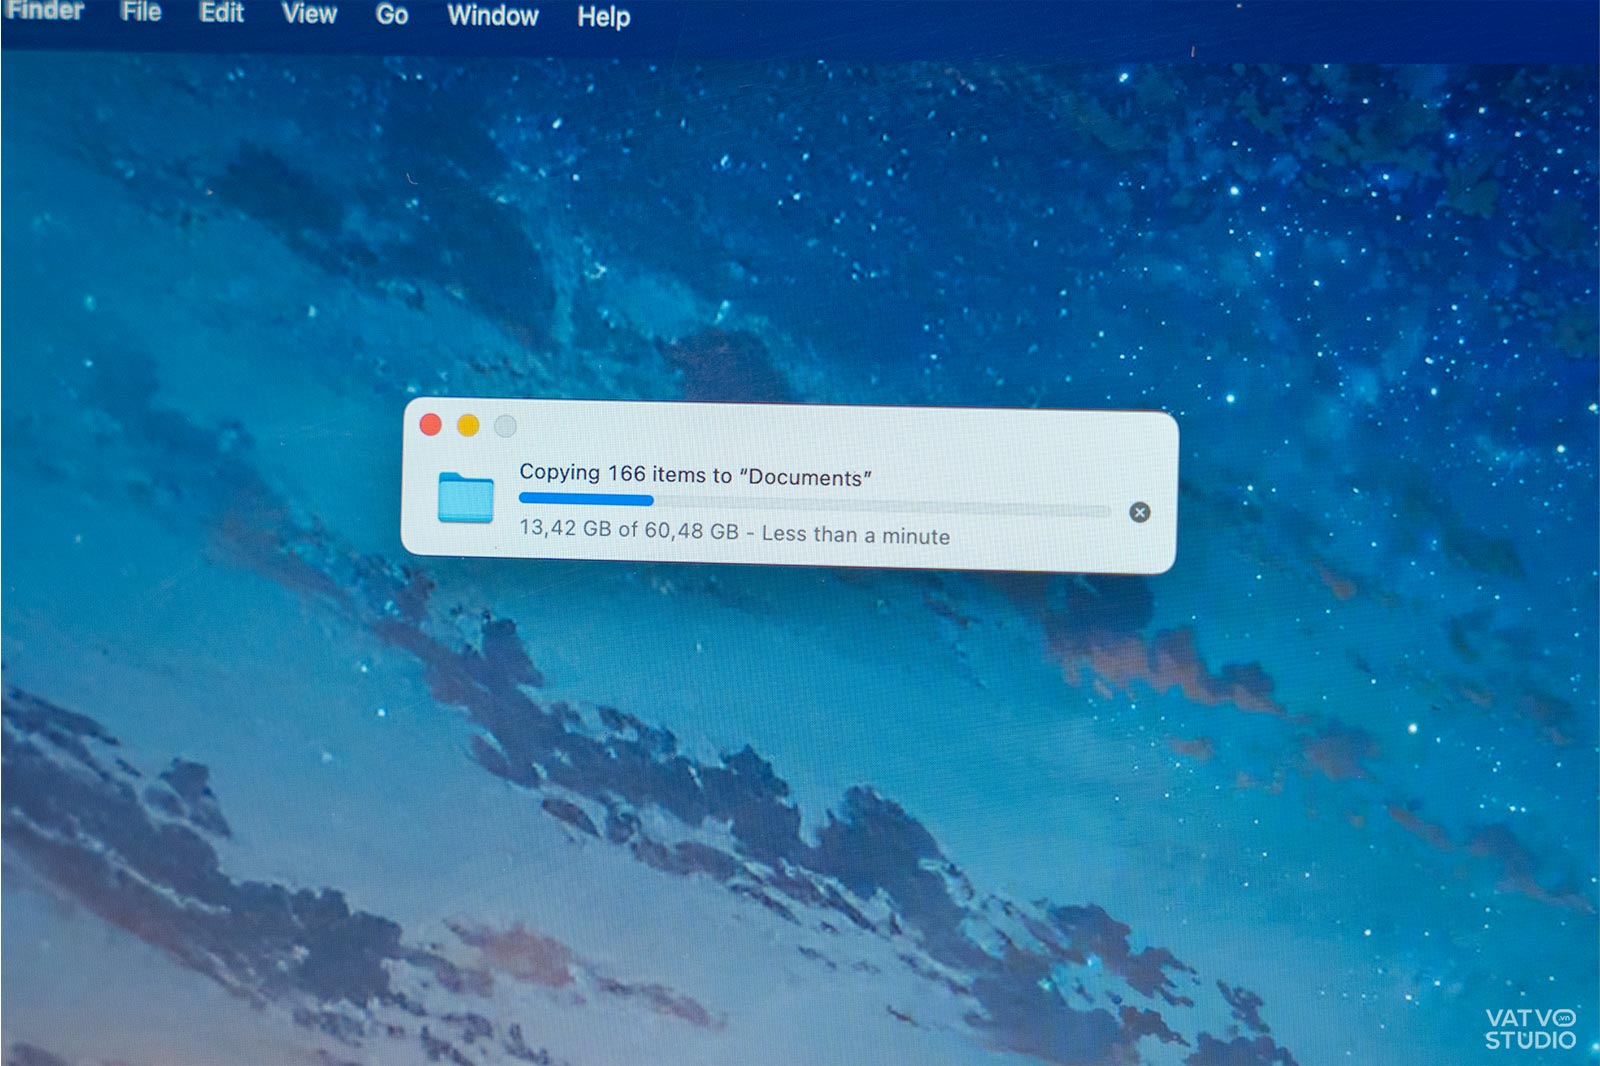Click the greyed-out zoom button in dialog
Image resolution: width=1600 pixels, height=1066 pixels.
[505, 427]
